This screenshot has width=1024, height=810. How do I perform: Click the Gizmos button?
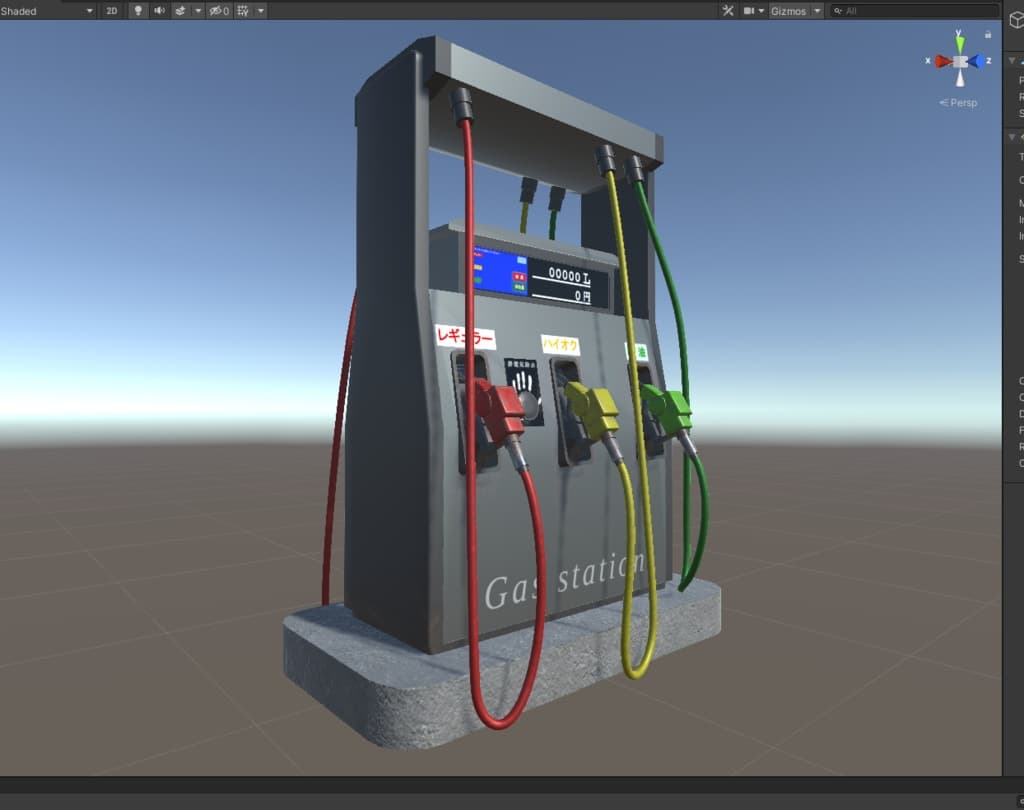pyautogui.click(x=788, y=11)
